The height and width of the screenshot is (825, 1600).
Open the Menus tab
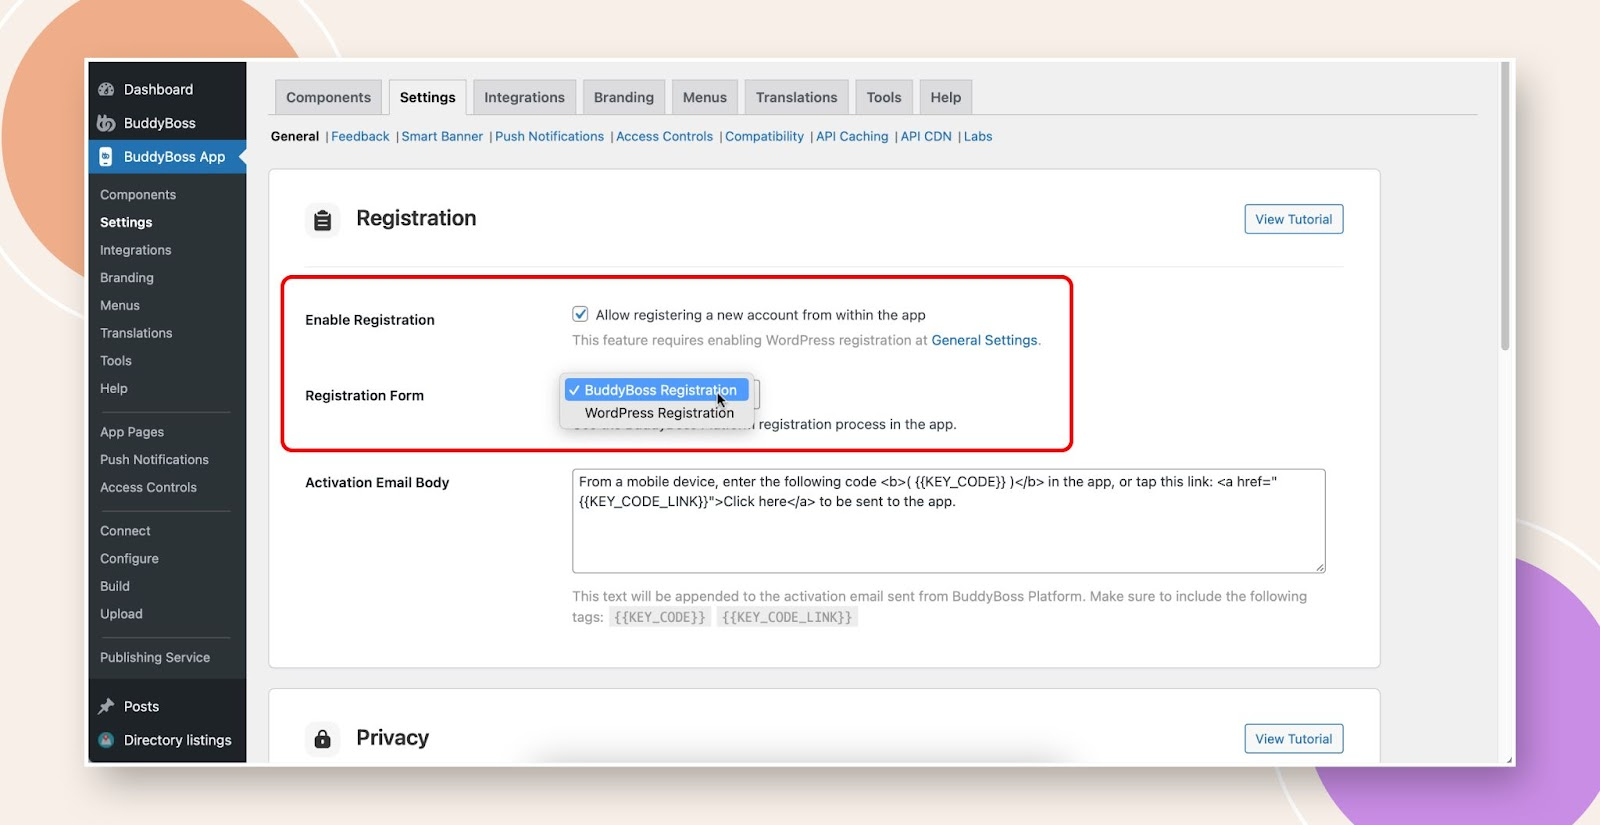pos(704,97)
